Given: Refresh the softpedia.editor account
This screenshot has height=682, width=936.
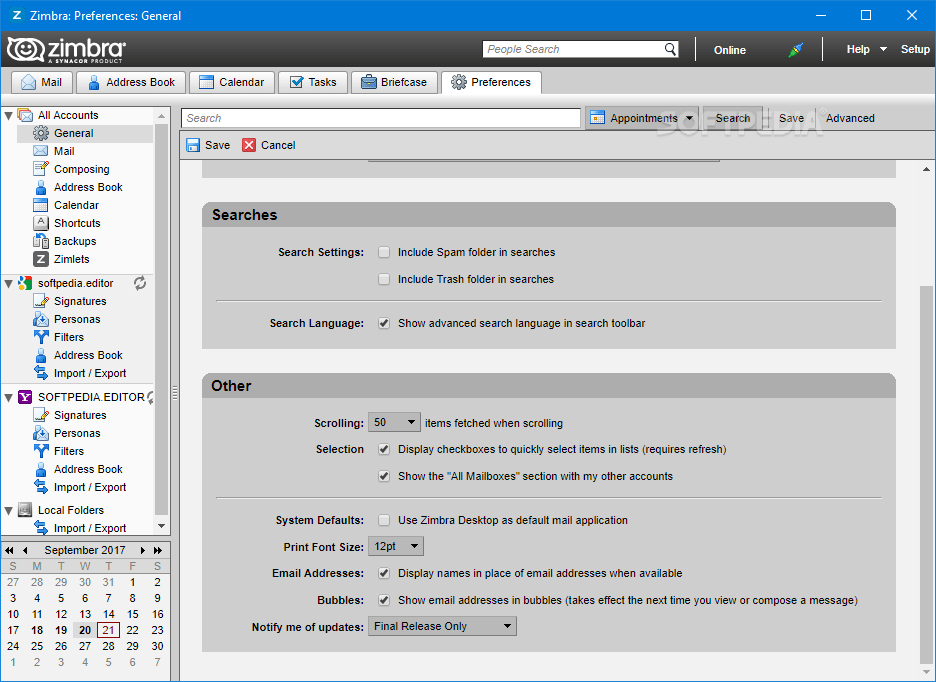Looking at the screenshot, I should click(139, 283).
